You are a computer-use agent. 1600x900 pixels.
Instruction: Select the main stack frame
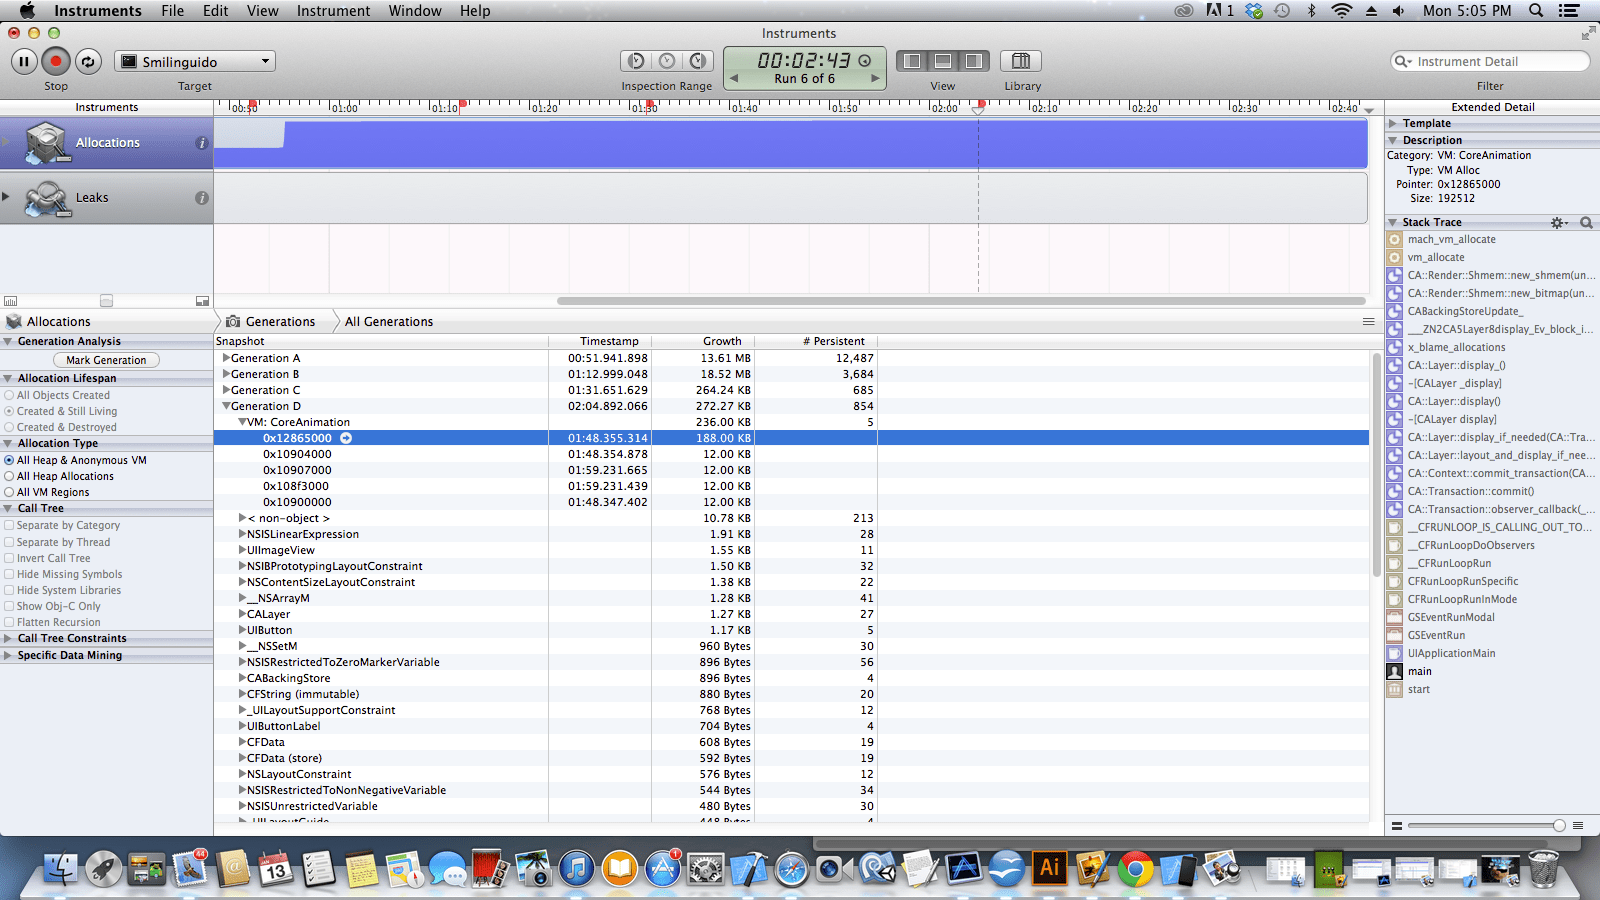click(x=1419, y=671)
